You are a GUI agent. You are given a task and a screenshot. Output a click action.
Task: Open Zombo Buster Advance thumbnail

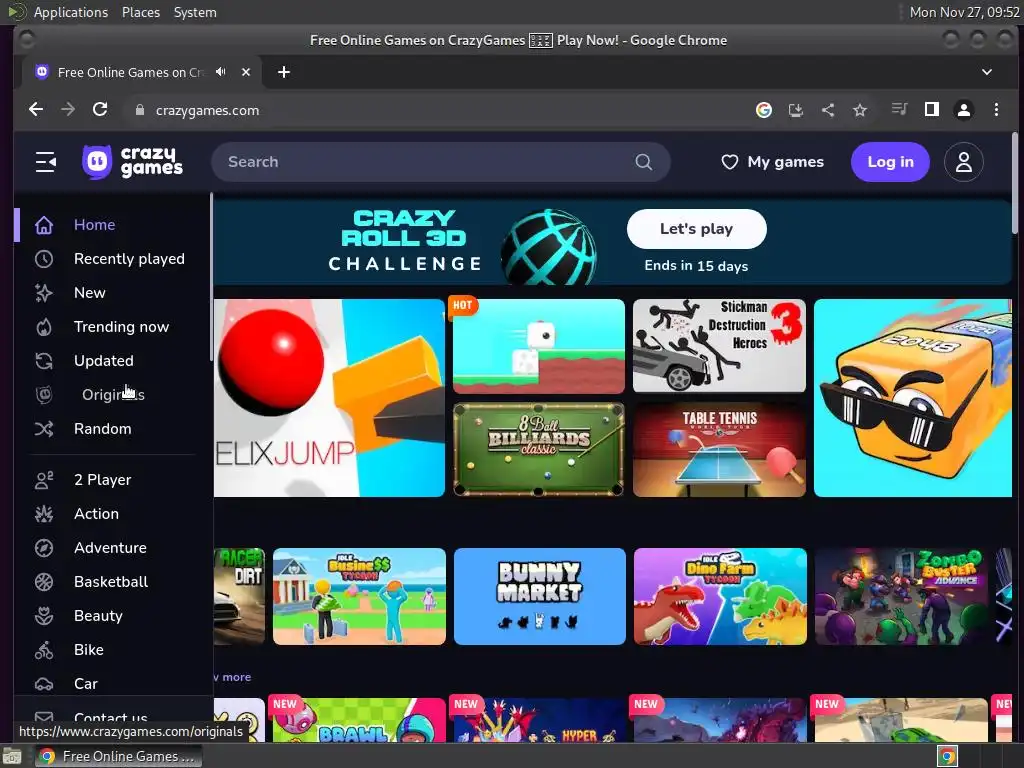(901, 596)
